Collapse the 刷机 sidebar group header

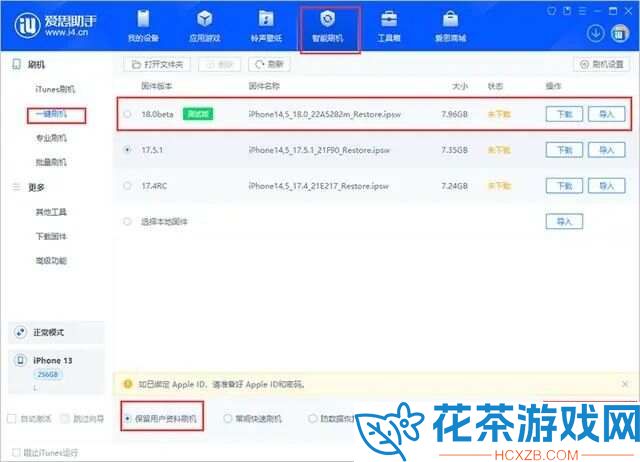(x=36, y=64)
